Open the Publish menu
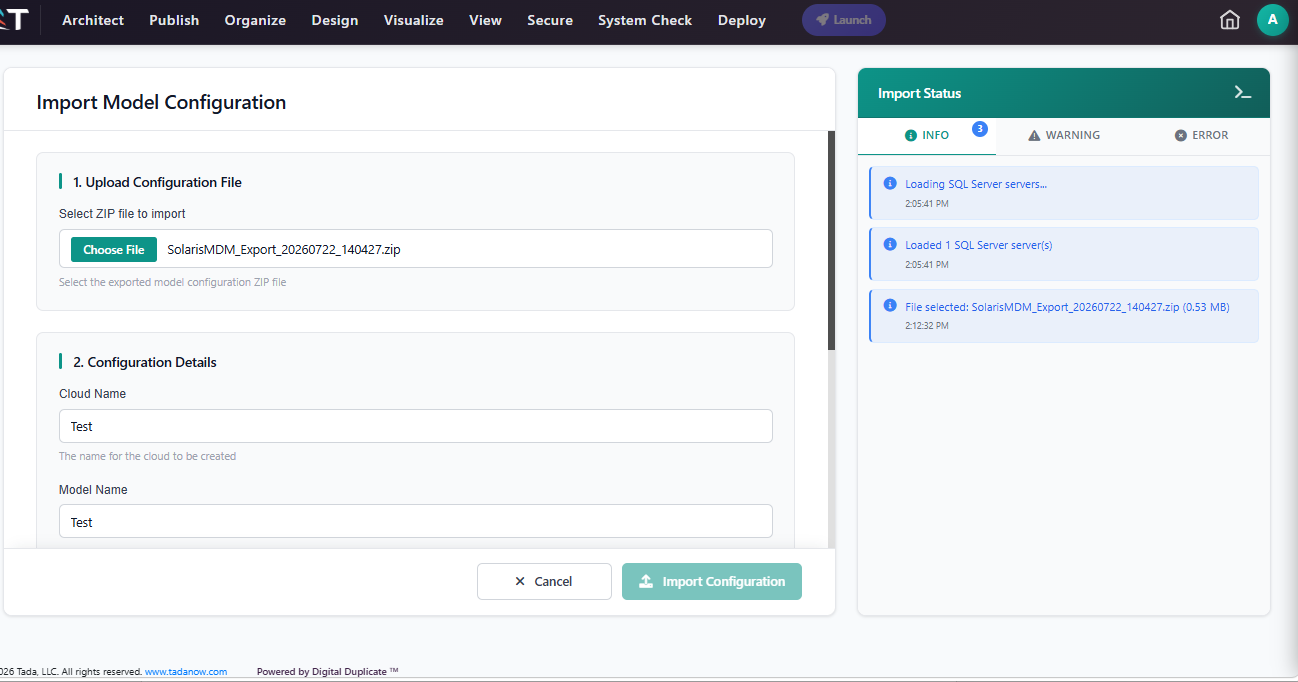Viewport: 1298px width, 682px height. click(x=174, y=20)
